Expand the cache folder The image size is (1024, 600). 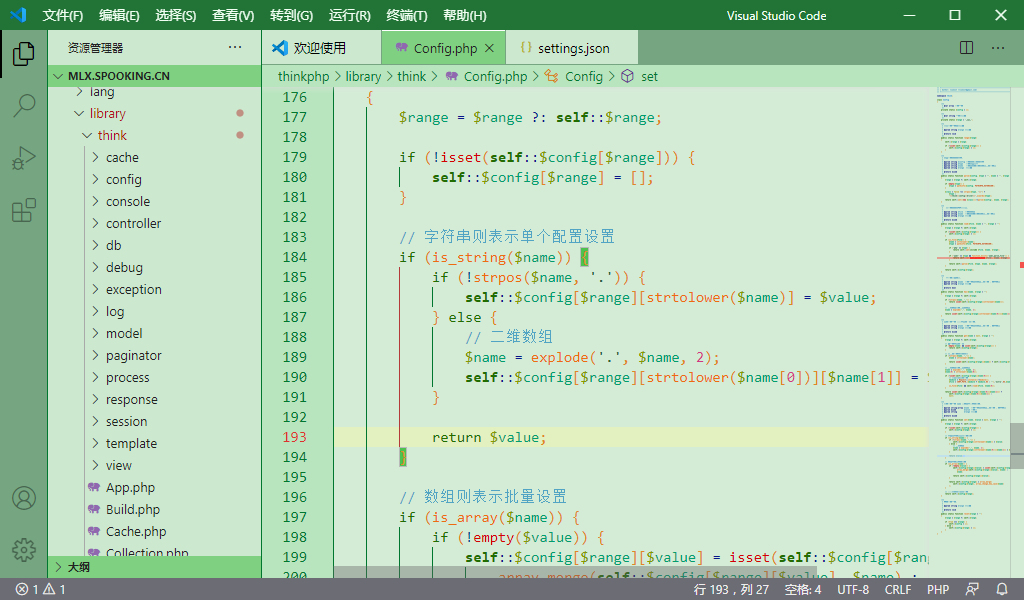coord(155,157)
